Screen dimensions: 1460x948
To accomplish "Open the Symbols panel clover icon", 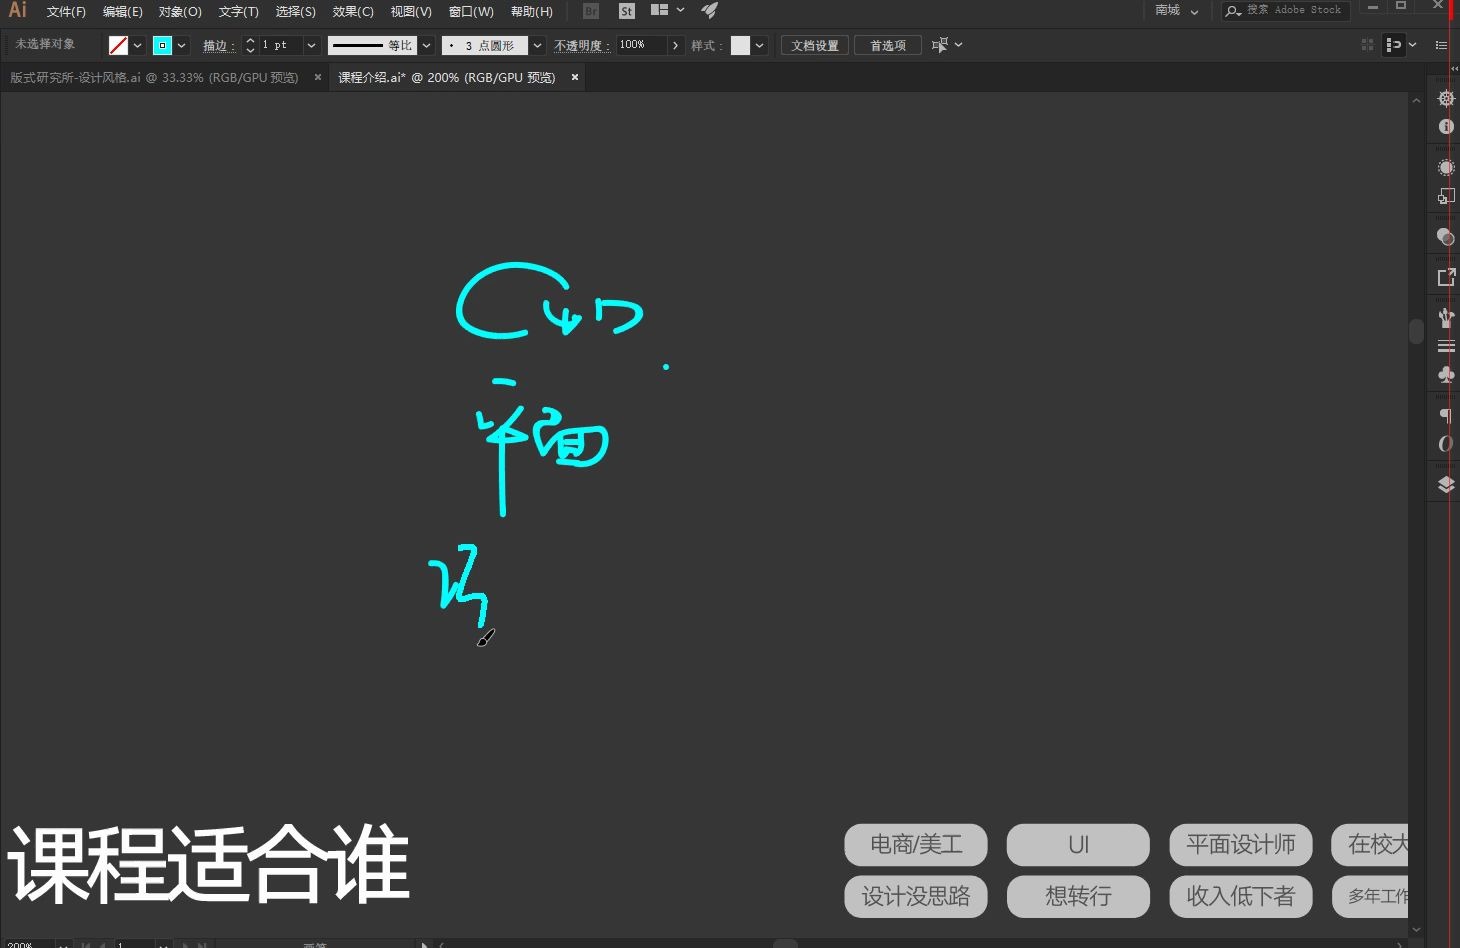I will pos(1445,375).
